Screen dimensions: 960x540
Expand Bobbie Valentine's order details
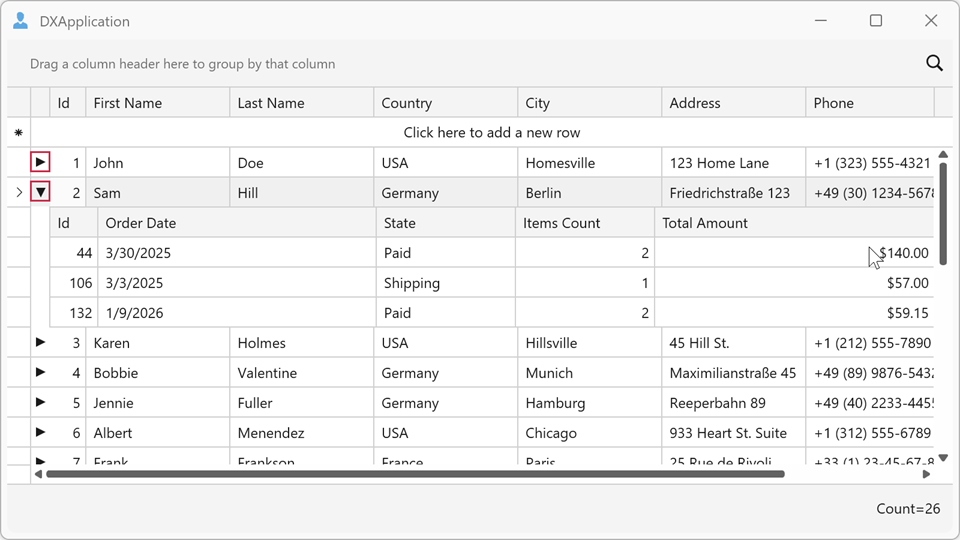[40, 372]
